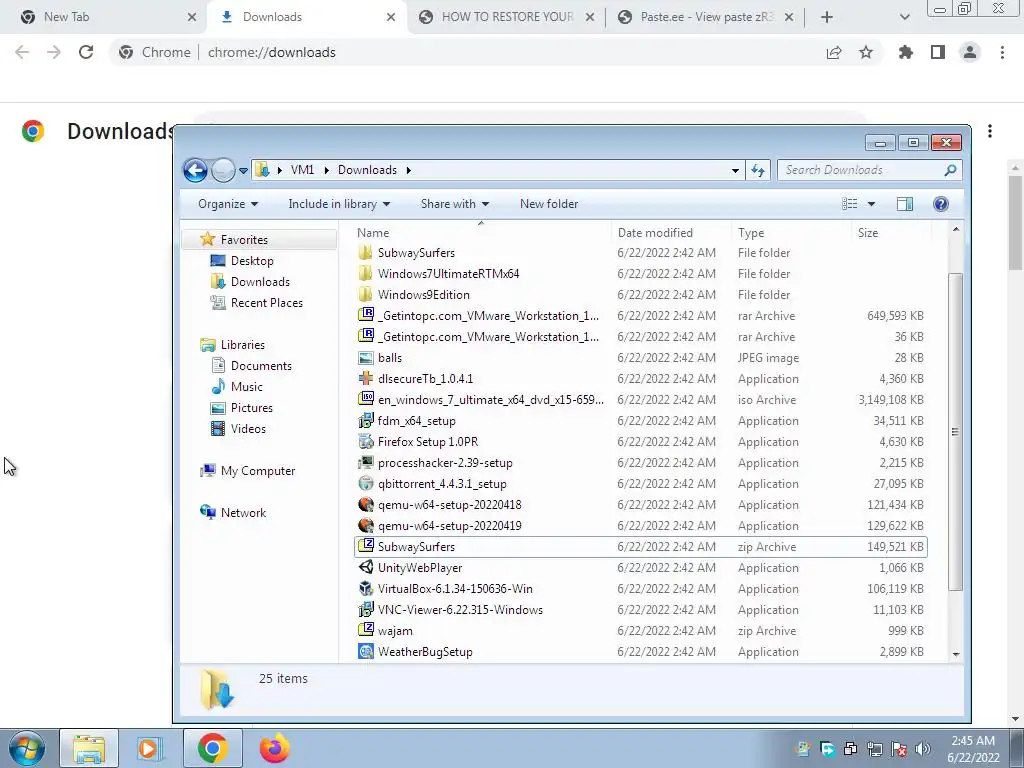Refresh the Downloads folder in Explorer

(x=758, y=170)
